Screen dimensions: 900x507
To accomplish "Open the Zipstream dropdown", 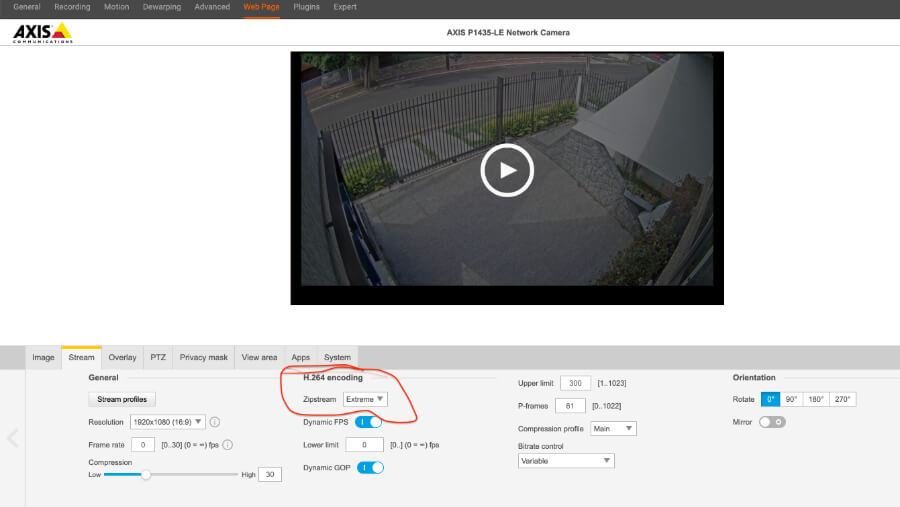I will [365, 399].
